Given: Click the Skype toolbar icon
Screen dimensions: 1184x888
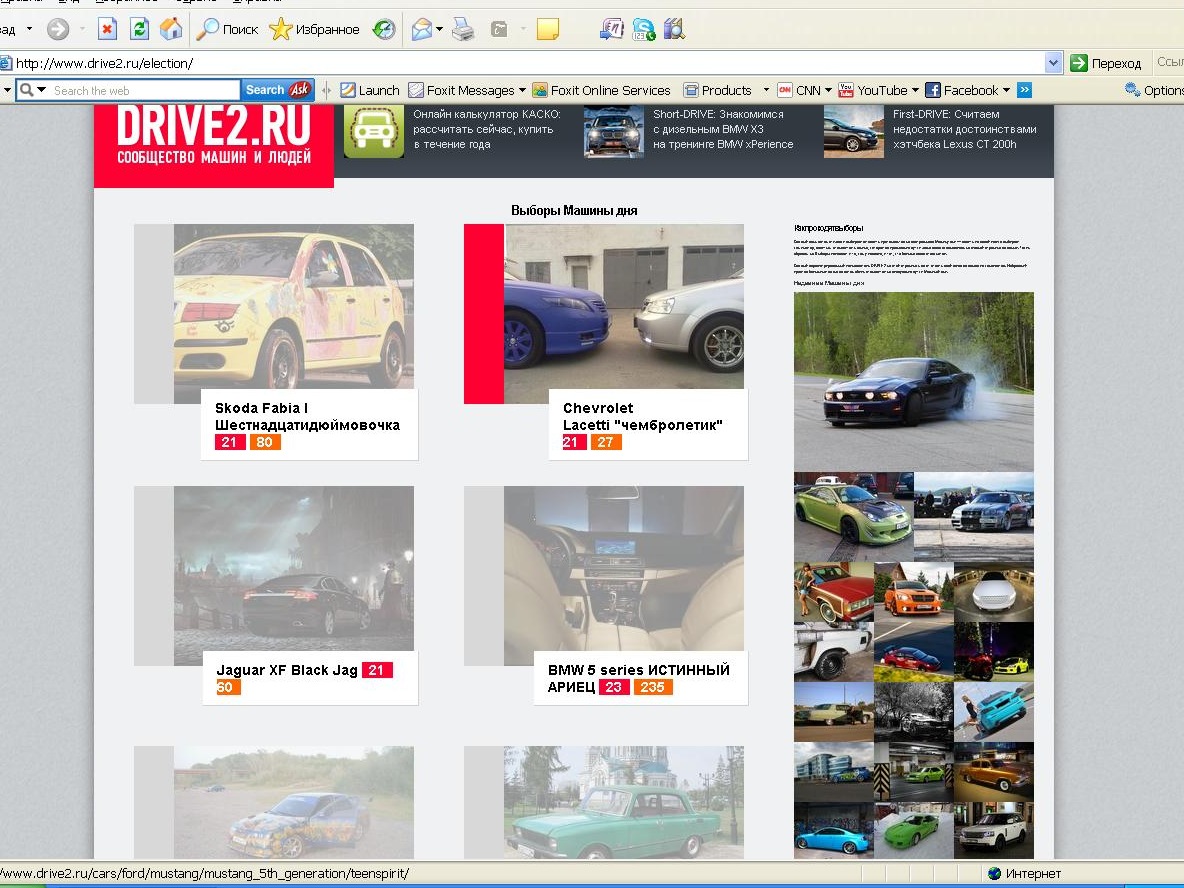Looking at the screenshot, I should click(x=643, y=29).
